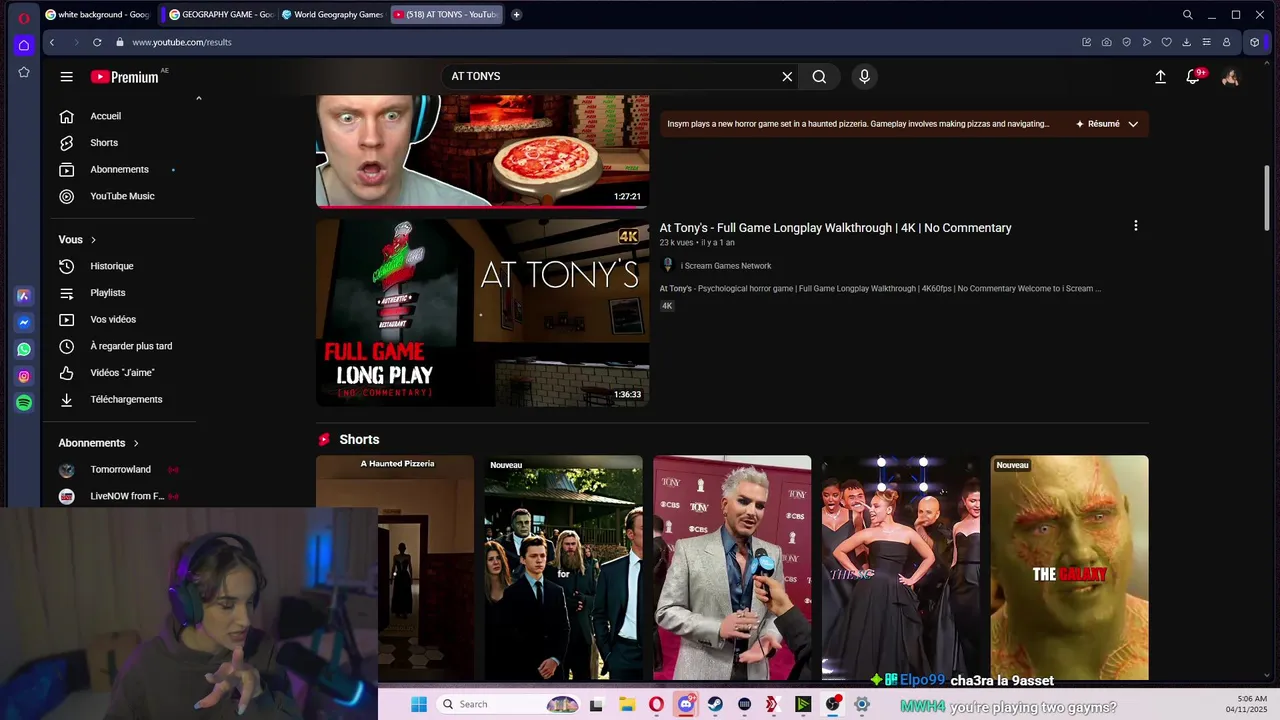Open Discord from taskbar
Viewport: 1280px width, 720px height.
(685, 704)
